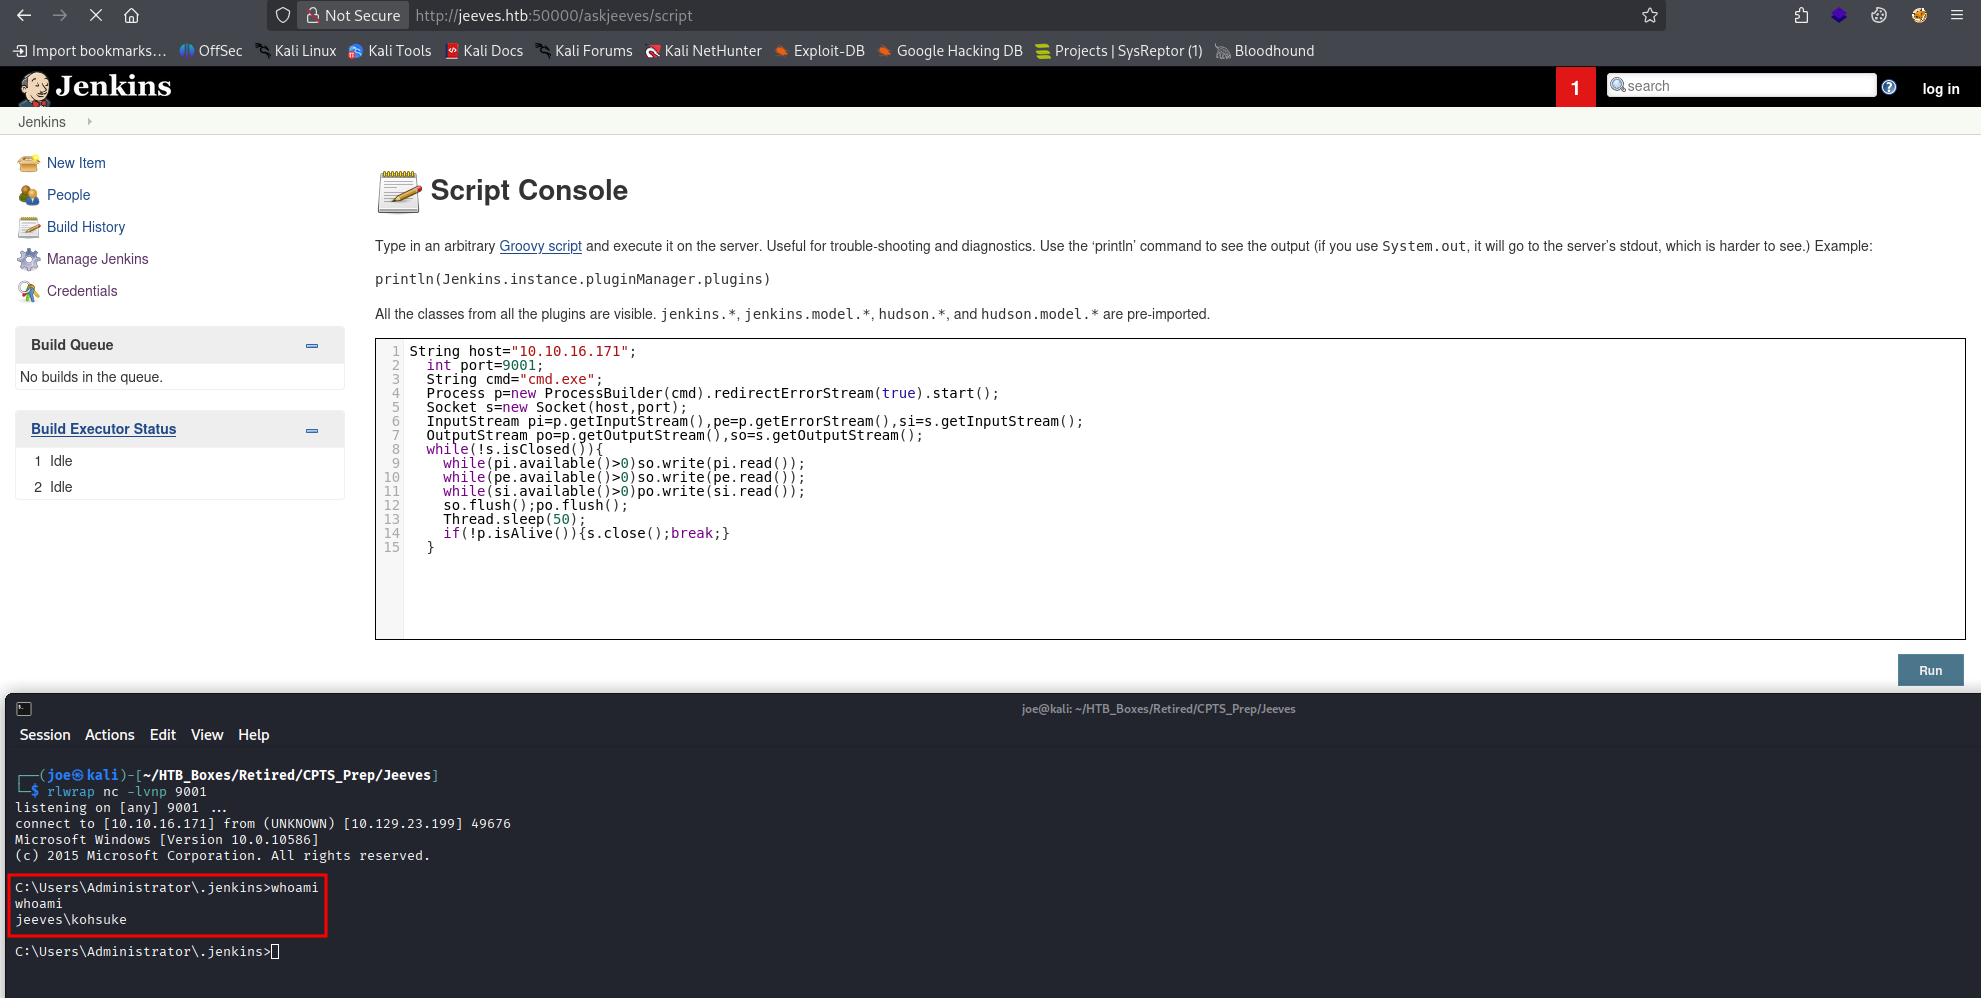Click the magnifier icon in the search box

pos(1618,85)
